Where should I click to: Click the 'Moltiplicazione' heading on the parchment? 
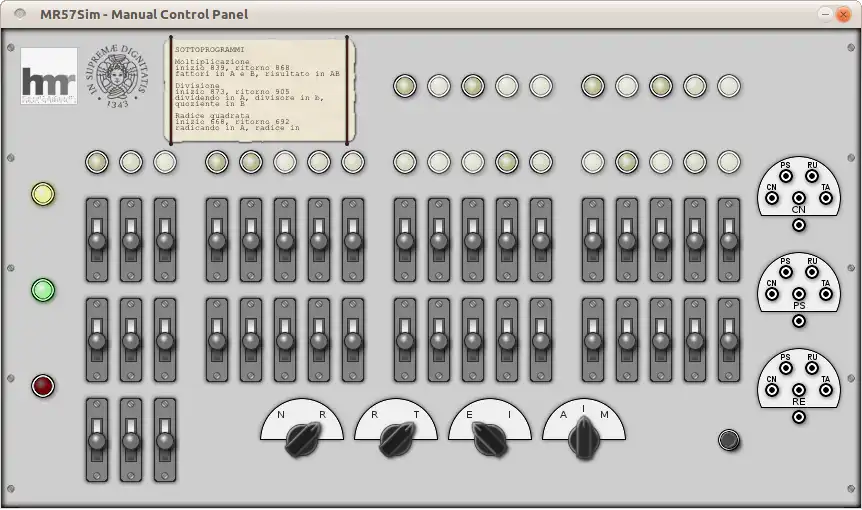(x=212, y=62)
